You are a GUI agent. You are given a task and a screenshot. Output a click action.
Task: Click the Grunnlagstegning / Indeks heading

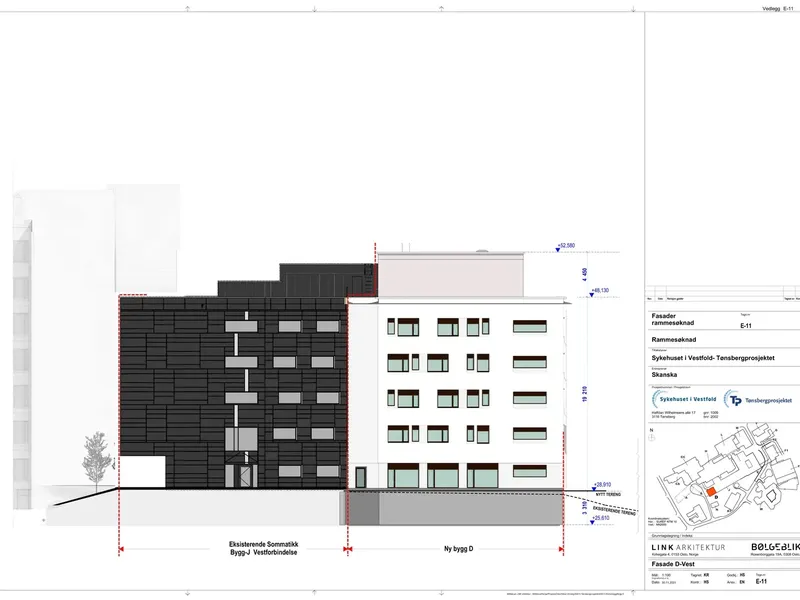click(x=671, y=536)
